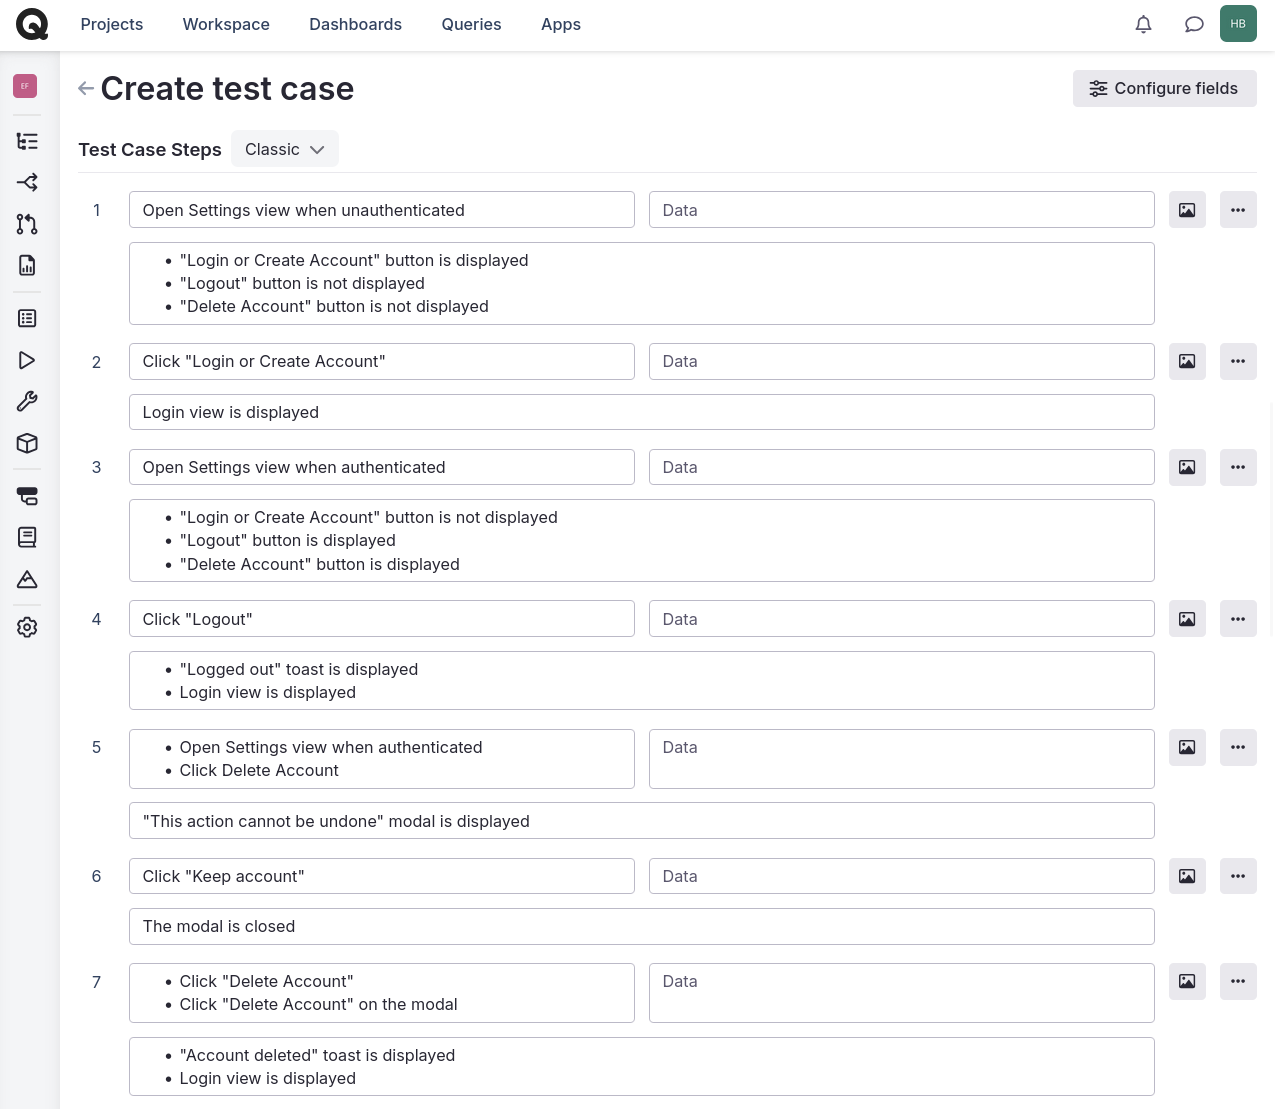This screenshot has width=1275, height=1109.
Task: Open the play icon in the sidebar
Action: click(27, 360)
